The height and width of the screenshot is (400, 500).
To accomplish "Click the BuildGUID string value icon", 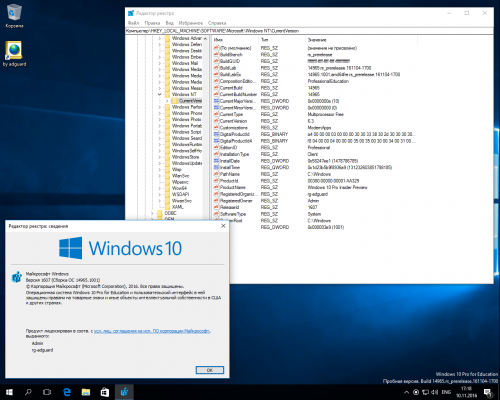I will tap(216, 61).
